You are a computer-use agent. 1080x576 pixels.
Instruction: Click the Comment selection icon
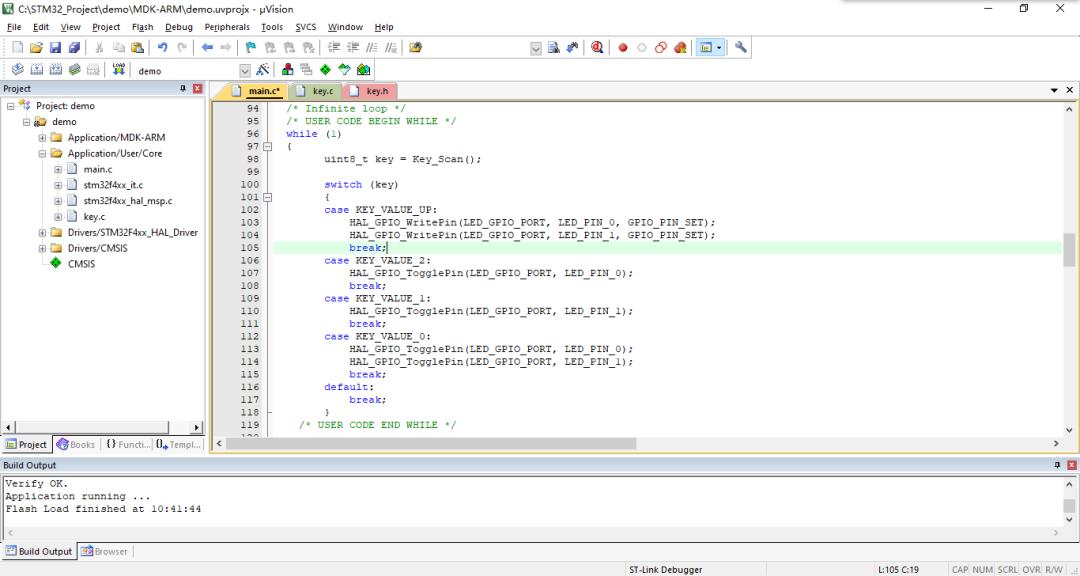(x=372, y=48)
